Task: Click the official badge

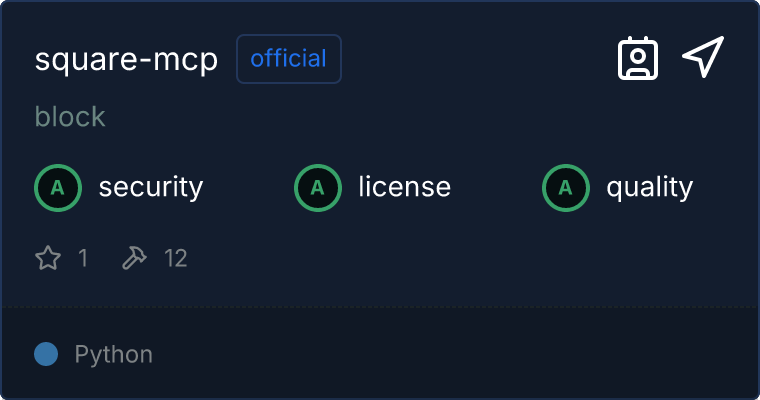Action: tap(289, 59)
